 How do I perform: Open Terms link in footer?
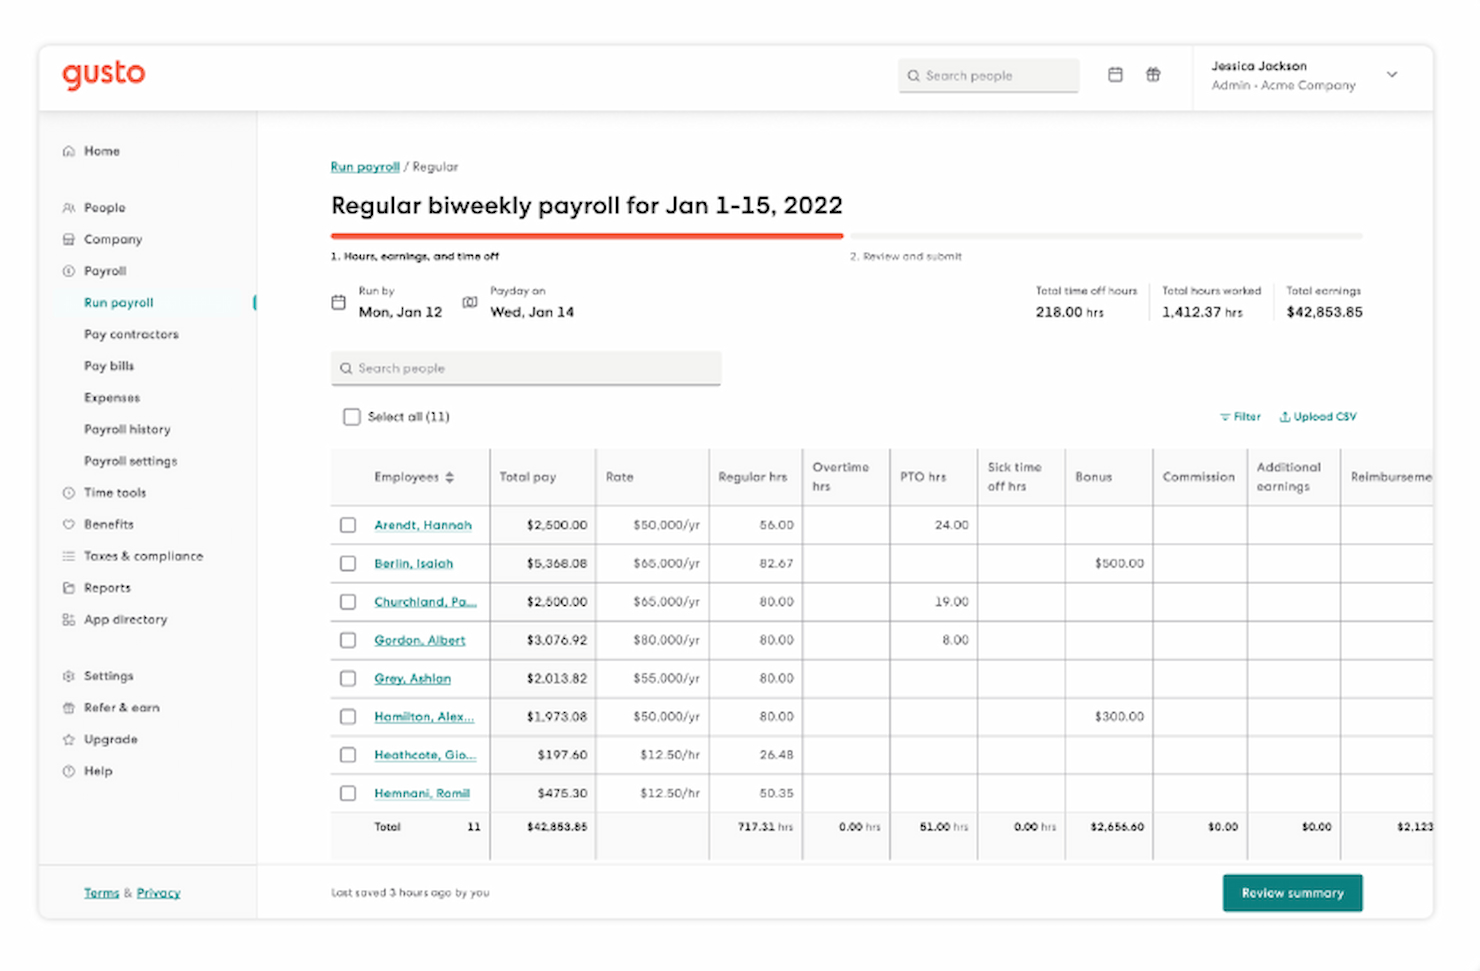point(101,893)
